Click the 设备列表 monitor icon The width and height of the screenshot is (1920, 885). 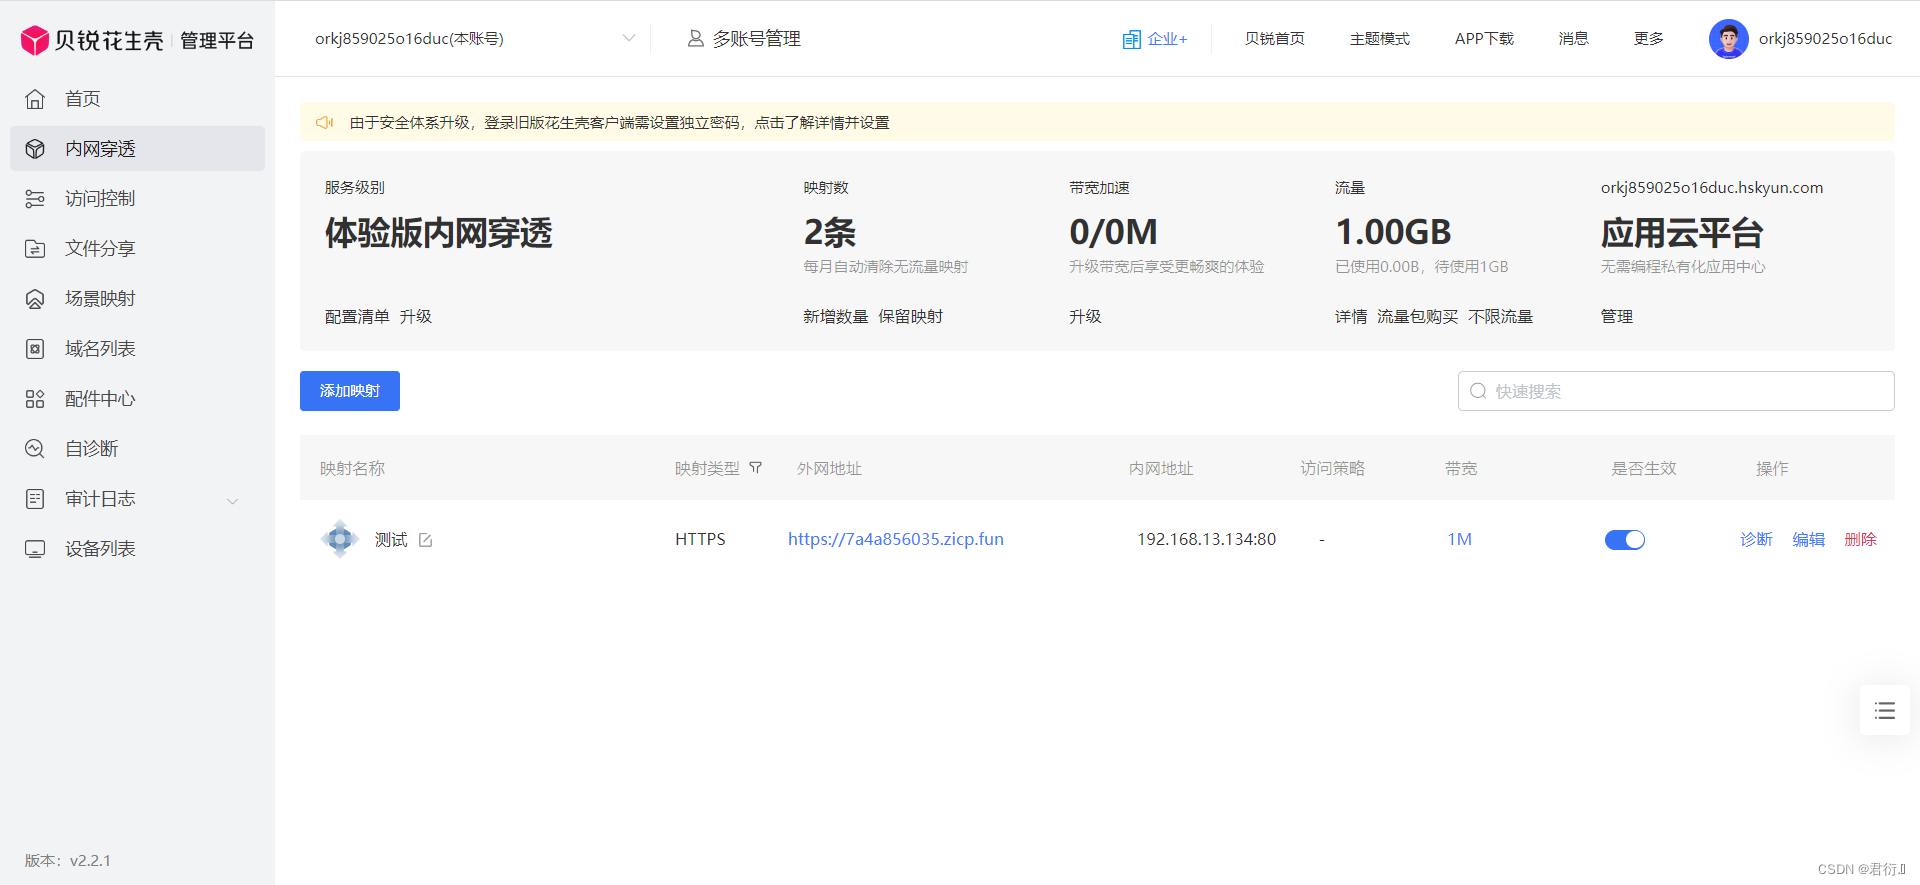(x=35, y=549)
